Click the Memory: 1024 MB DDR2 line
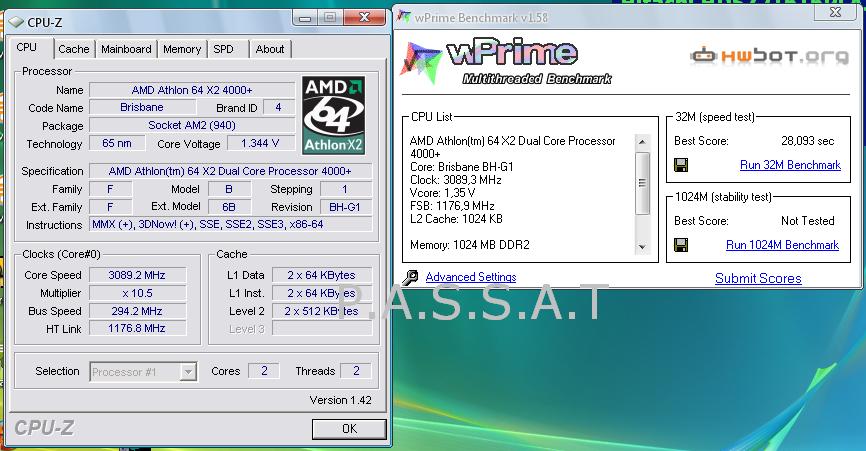866x451 pixels. [469, 245]
